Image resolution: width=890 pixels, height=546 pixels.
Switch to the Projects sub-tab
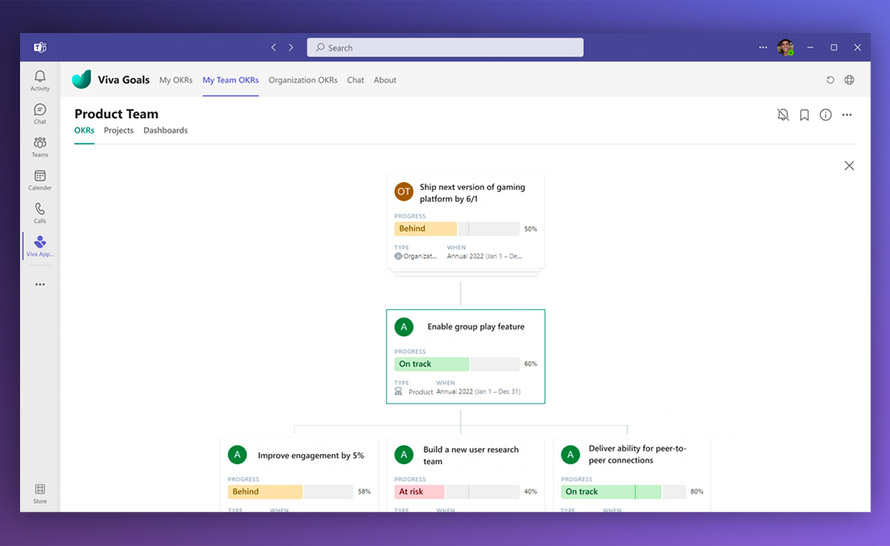pos(119,130)
